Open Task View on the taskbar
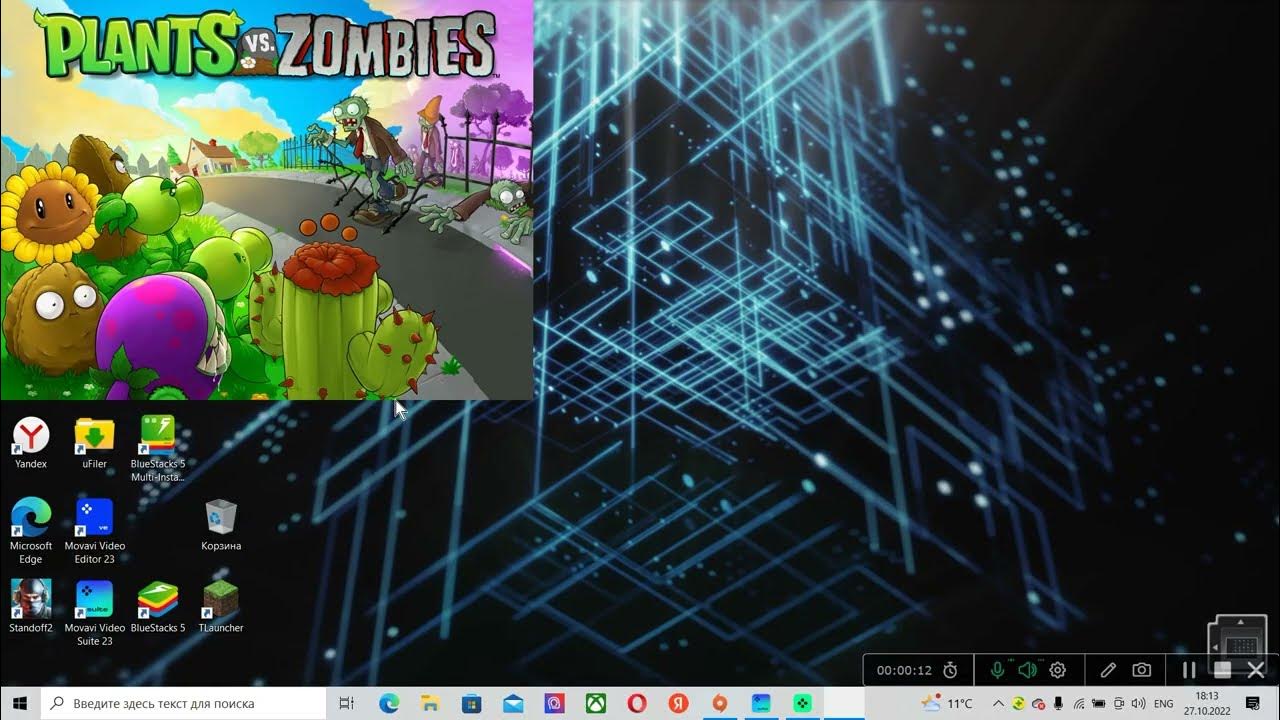Viewport: 1280px width, 720px height. click(347, 703)
